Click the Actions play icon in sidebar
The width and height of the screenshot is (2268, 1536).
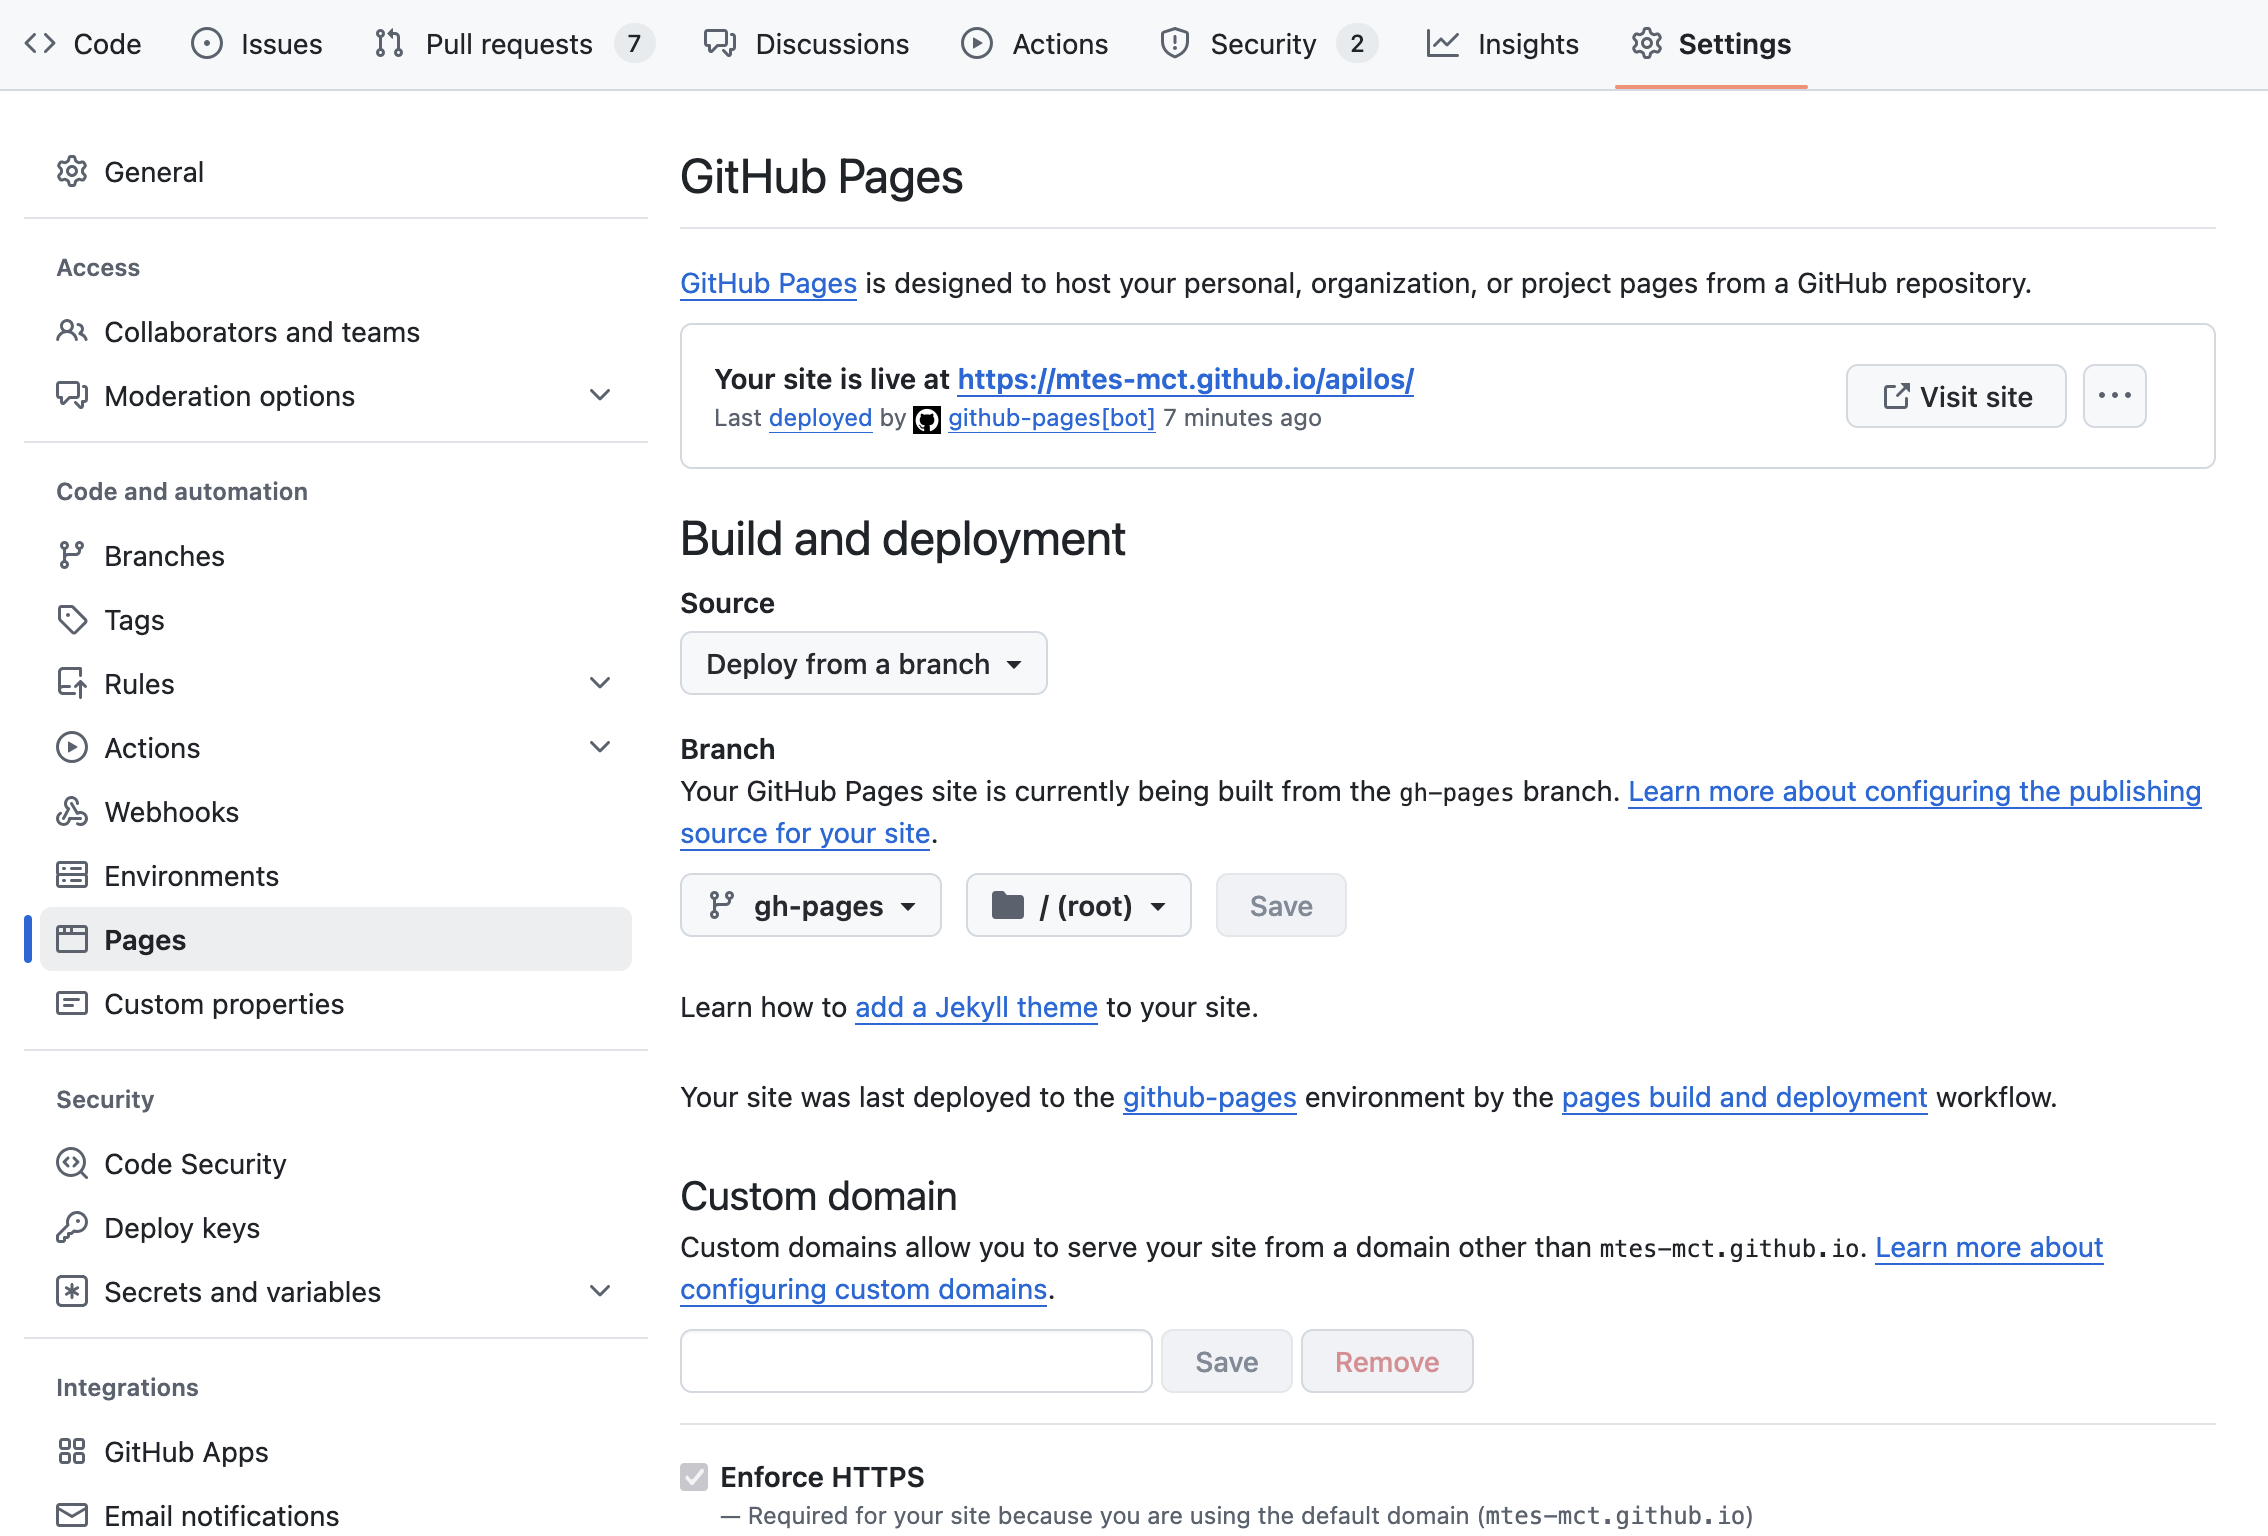tap(72, 748)
